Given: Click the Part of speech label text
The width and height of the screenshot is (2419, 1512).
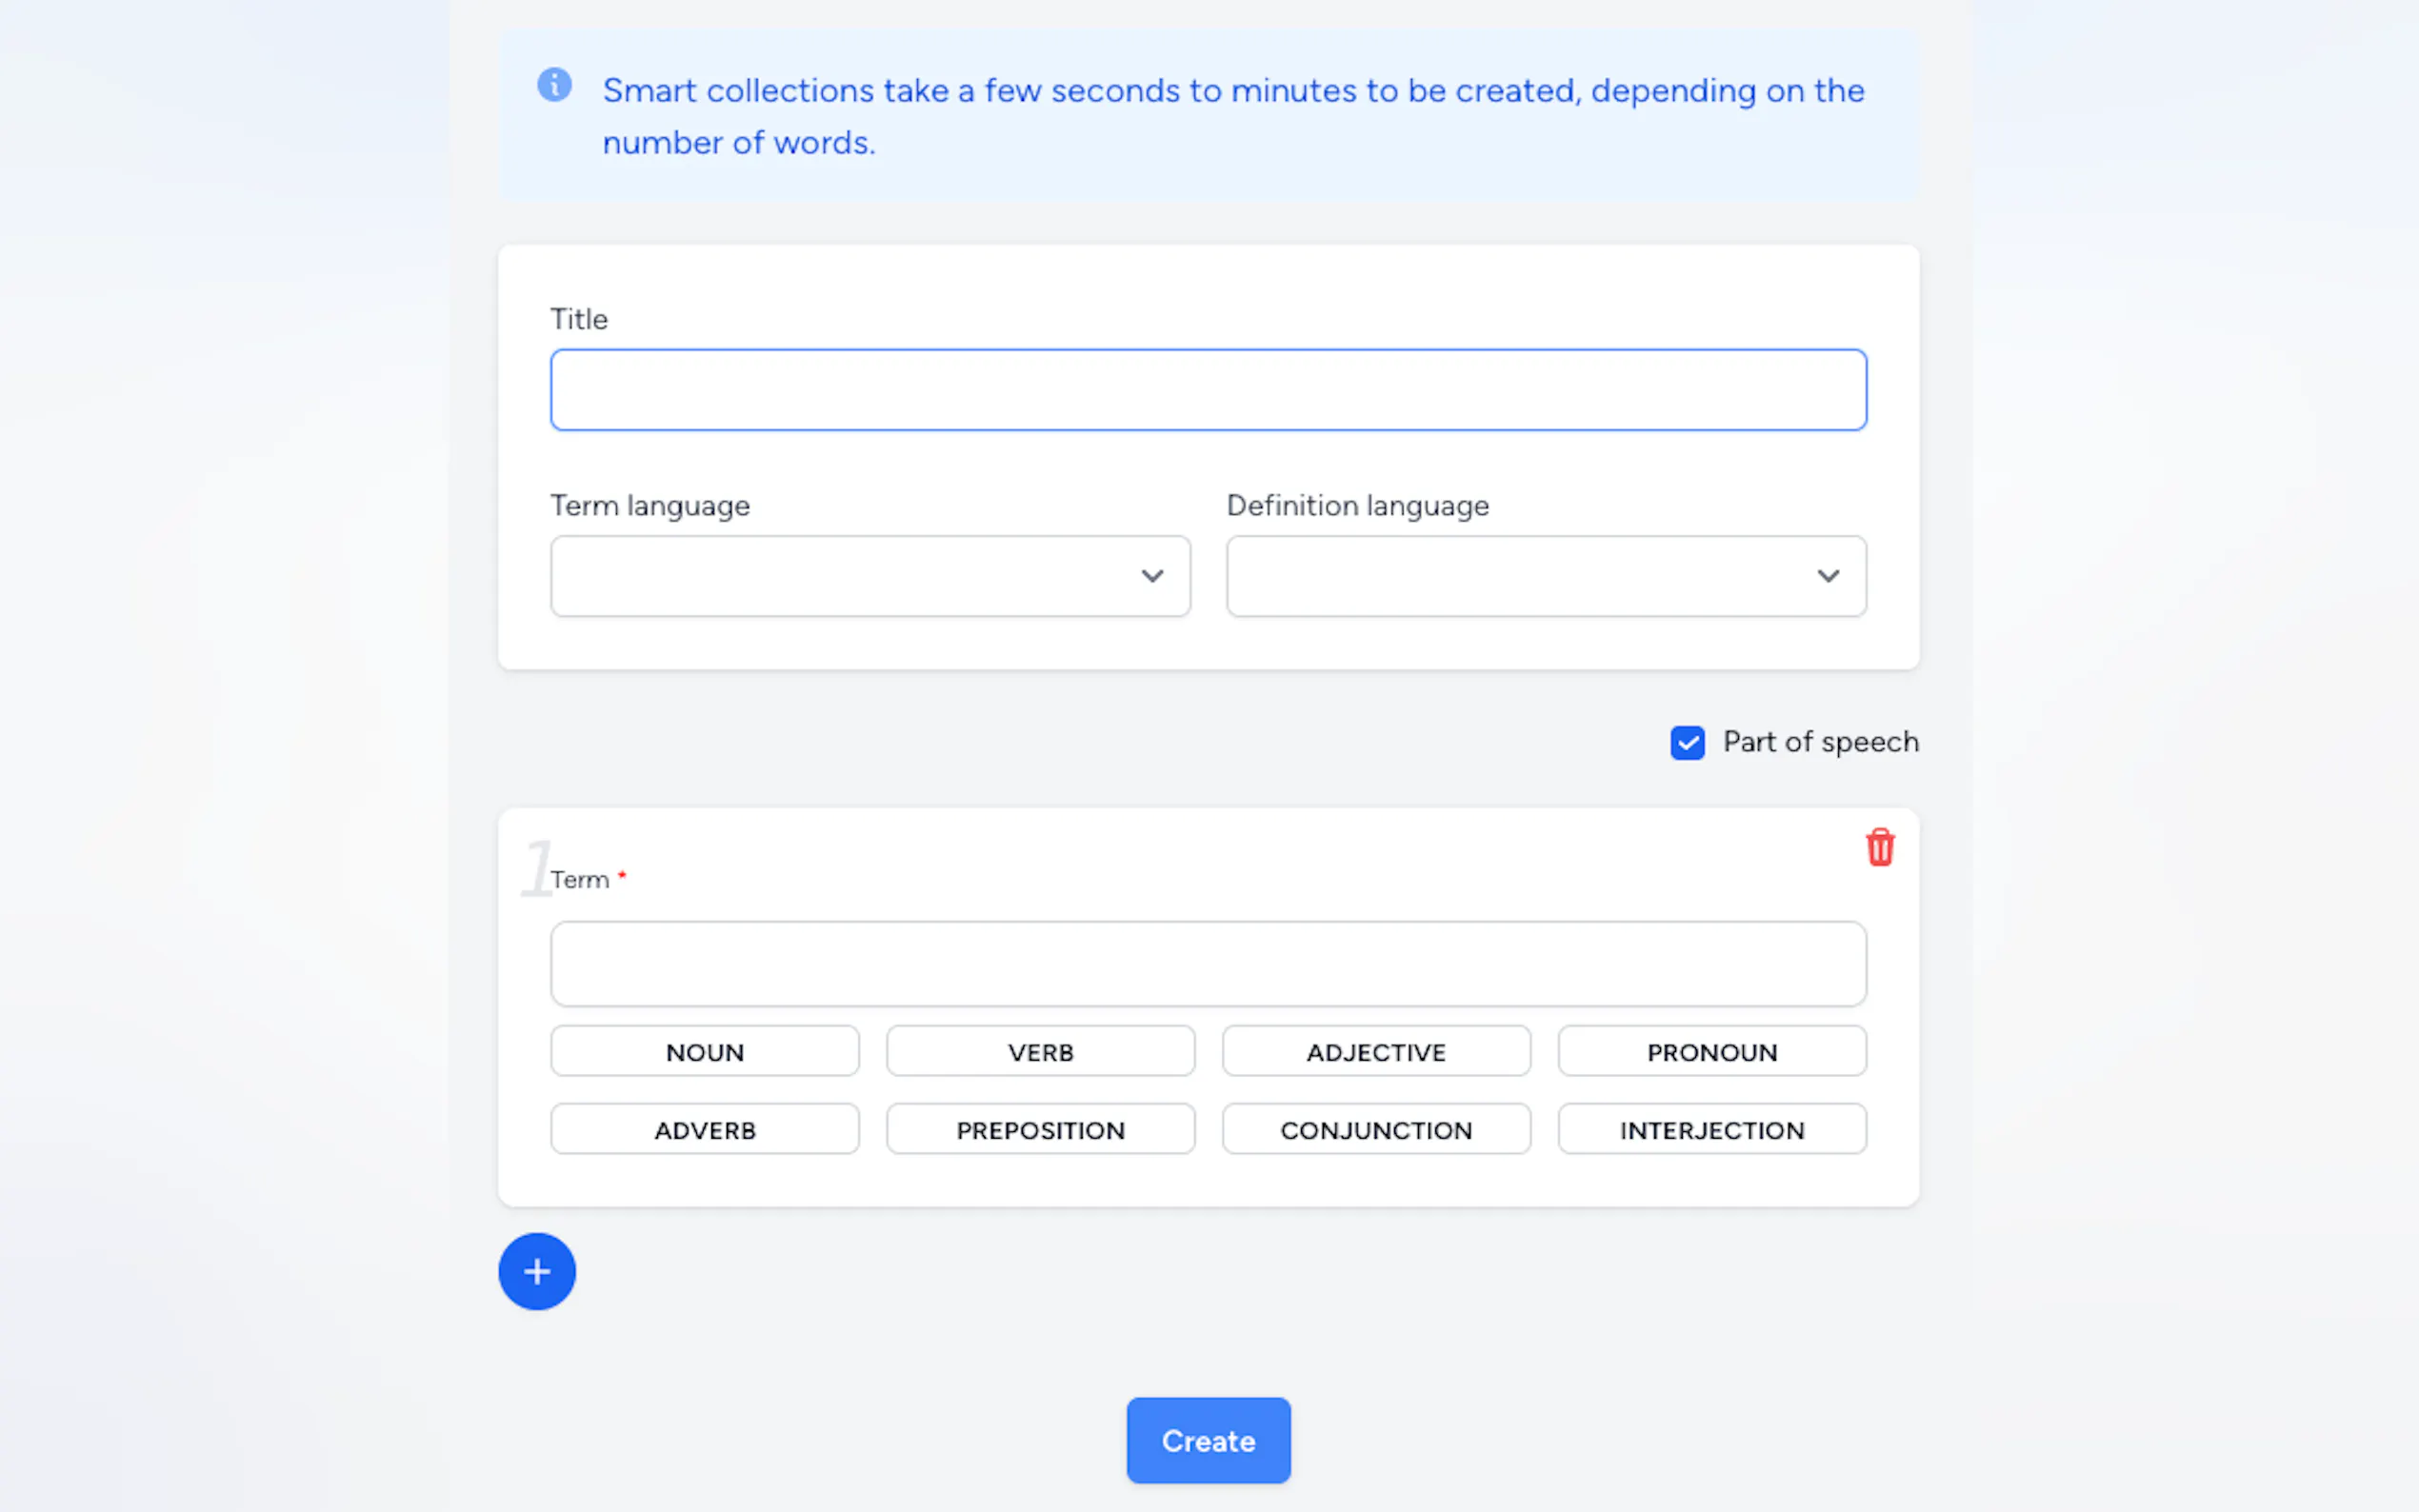Looking at the screenshot, I should (x=1820, y=742).
